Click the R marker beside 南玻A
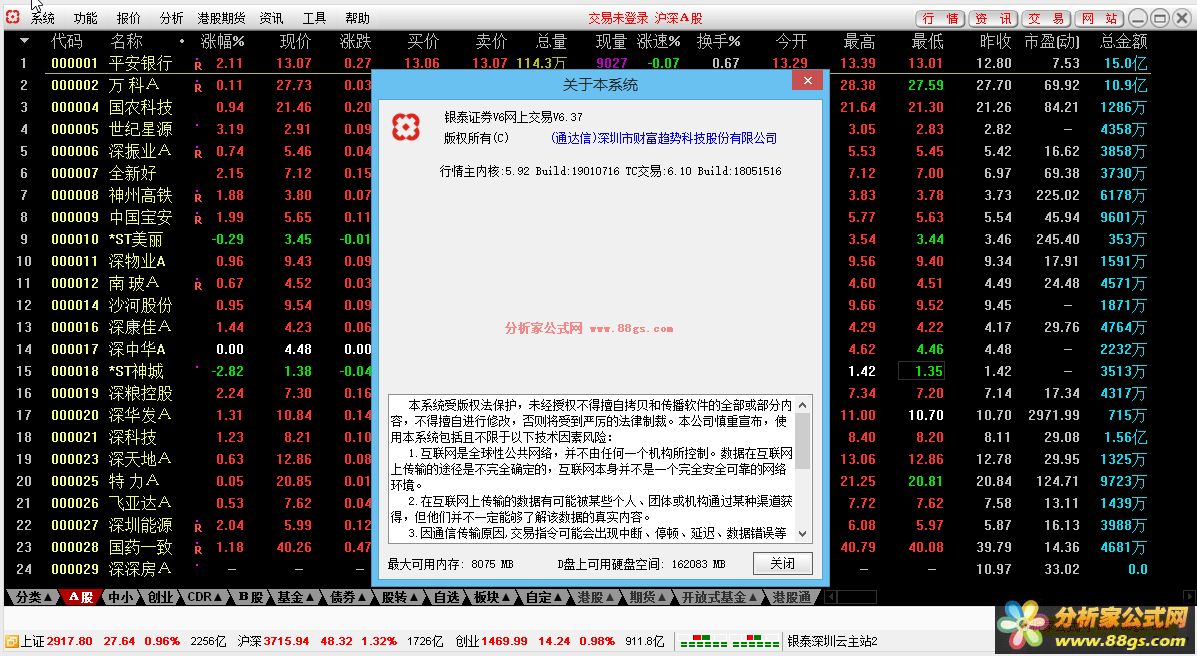The height and width of the screenshot is (656, 1197). point(198,285)
